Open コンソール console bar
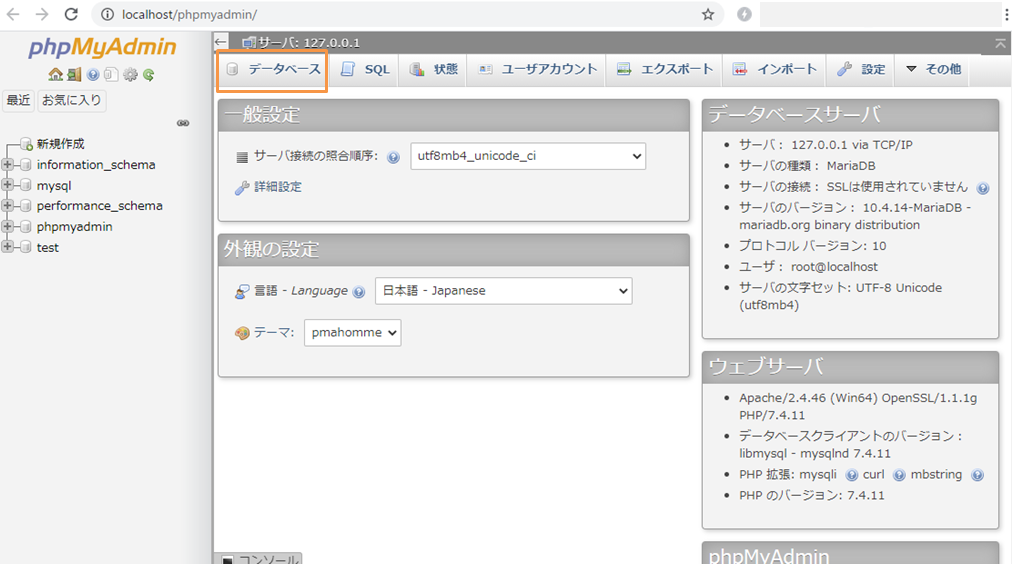 pos(260,558)
